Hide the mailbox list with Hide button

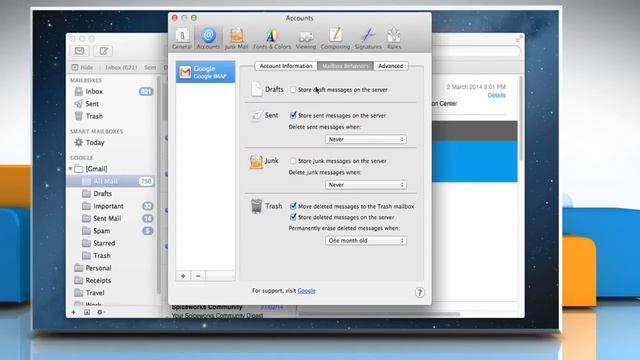click(82, 67)
